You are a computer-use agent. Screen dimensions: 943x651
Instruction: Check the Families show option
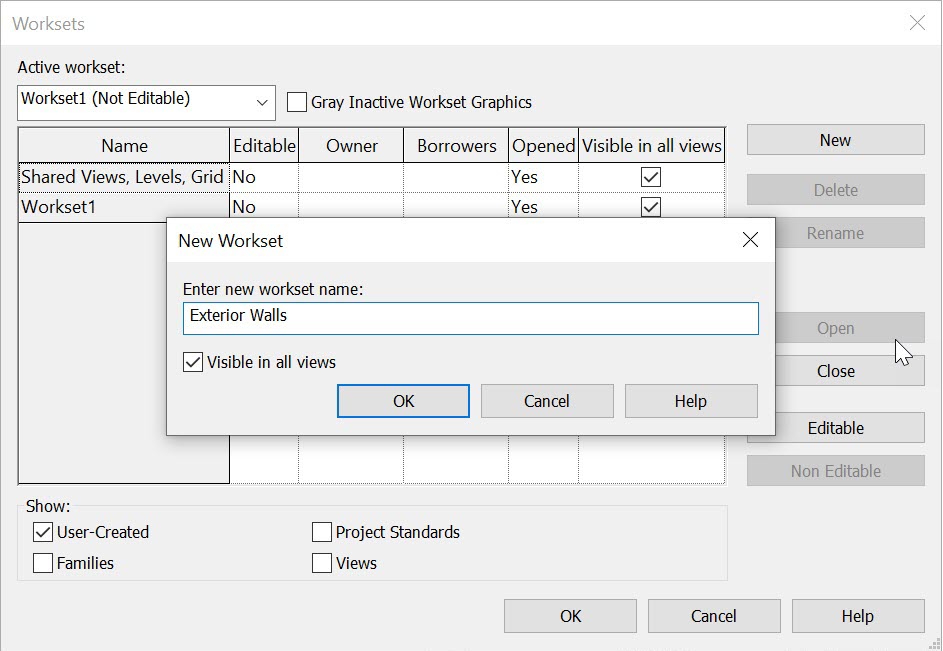(x=43, y=563)
